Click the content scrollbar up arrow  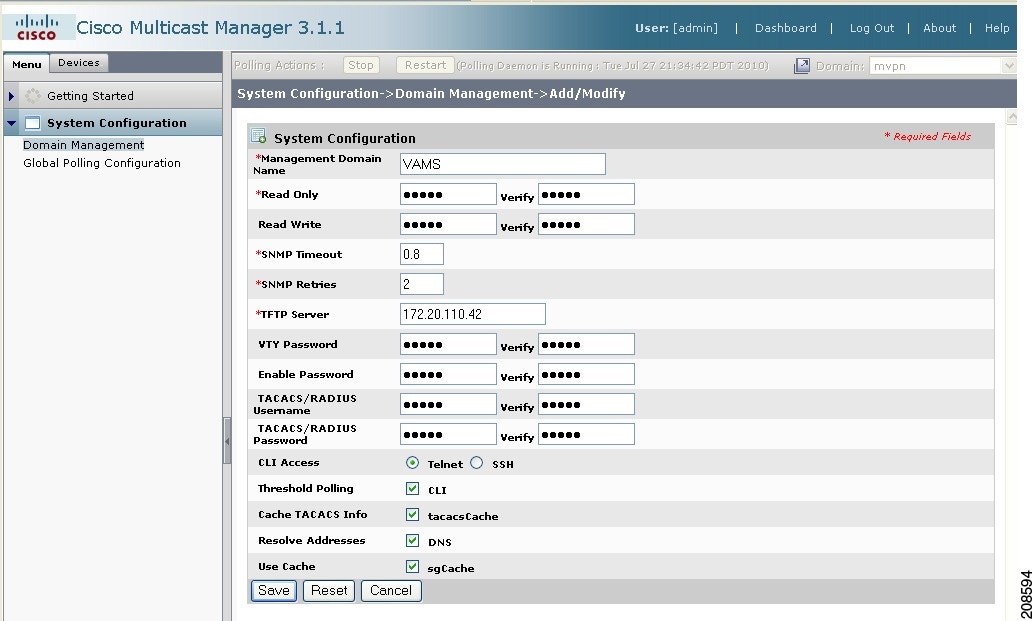coord(1011,117)
